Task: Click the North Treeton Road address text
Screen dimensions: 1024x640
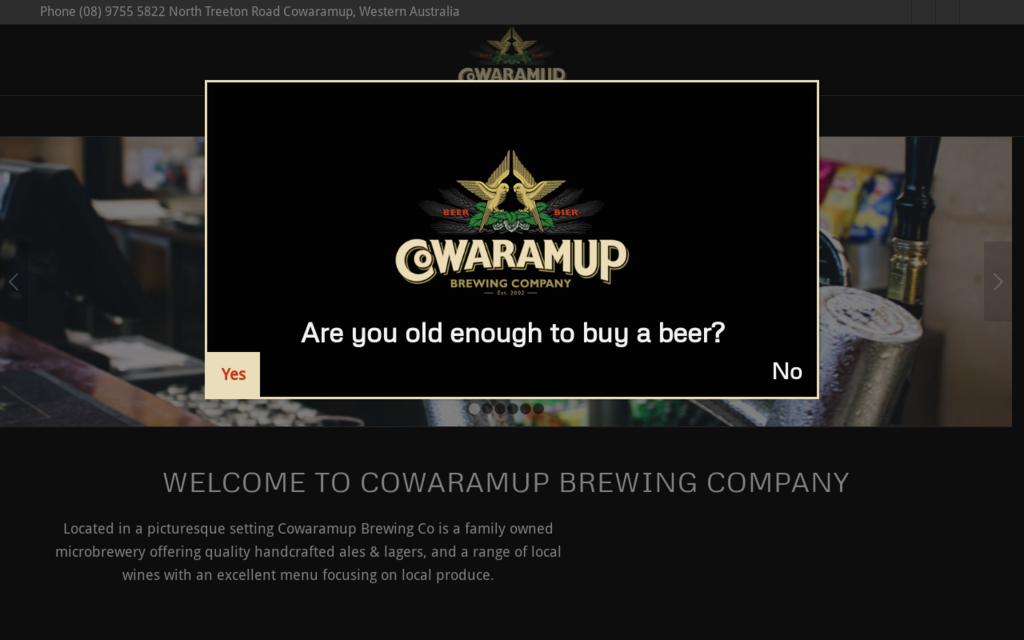Action: (313, 11)
